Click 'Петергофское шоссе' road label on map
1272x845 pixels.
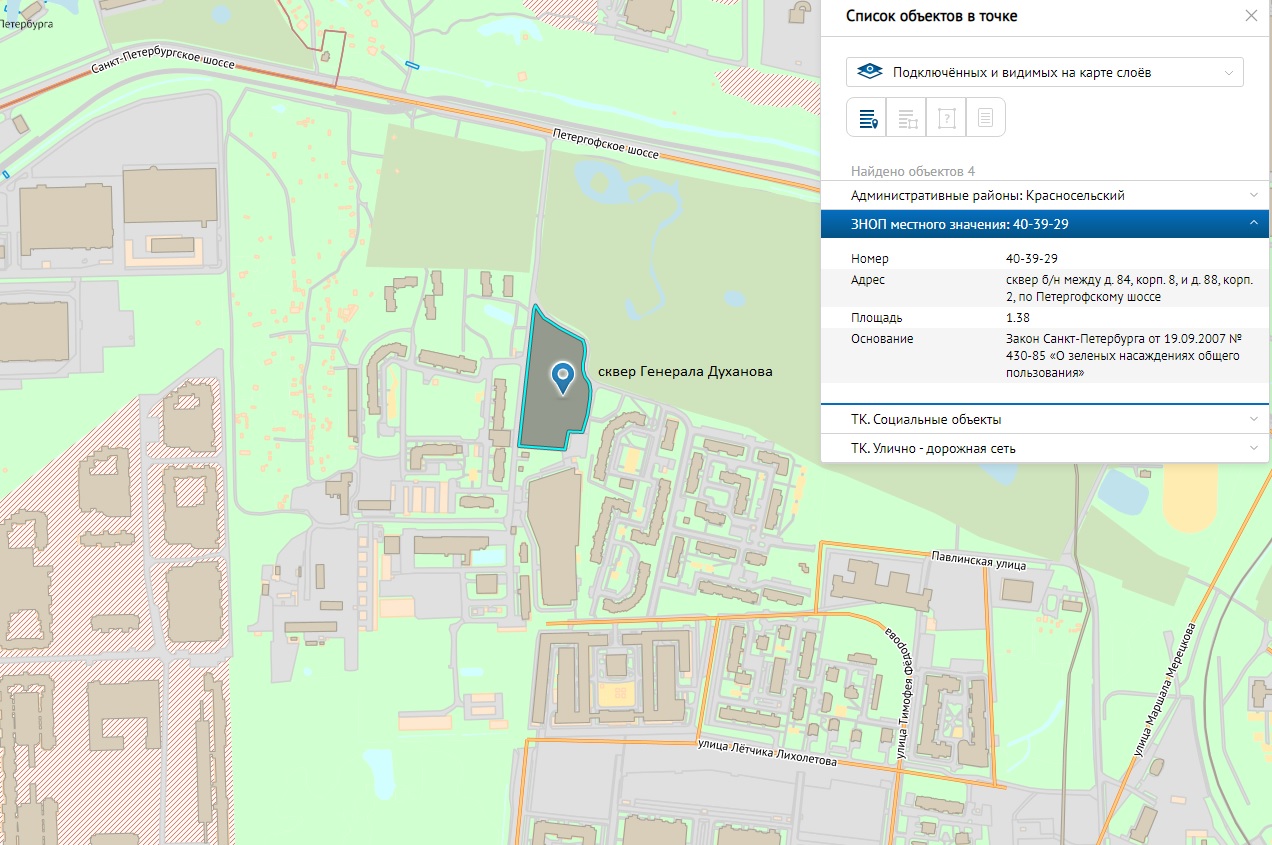coord(606,144)
